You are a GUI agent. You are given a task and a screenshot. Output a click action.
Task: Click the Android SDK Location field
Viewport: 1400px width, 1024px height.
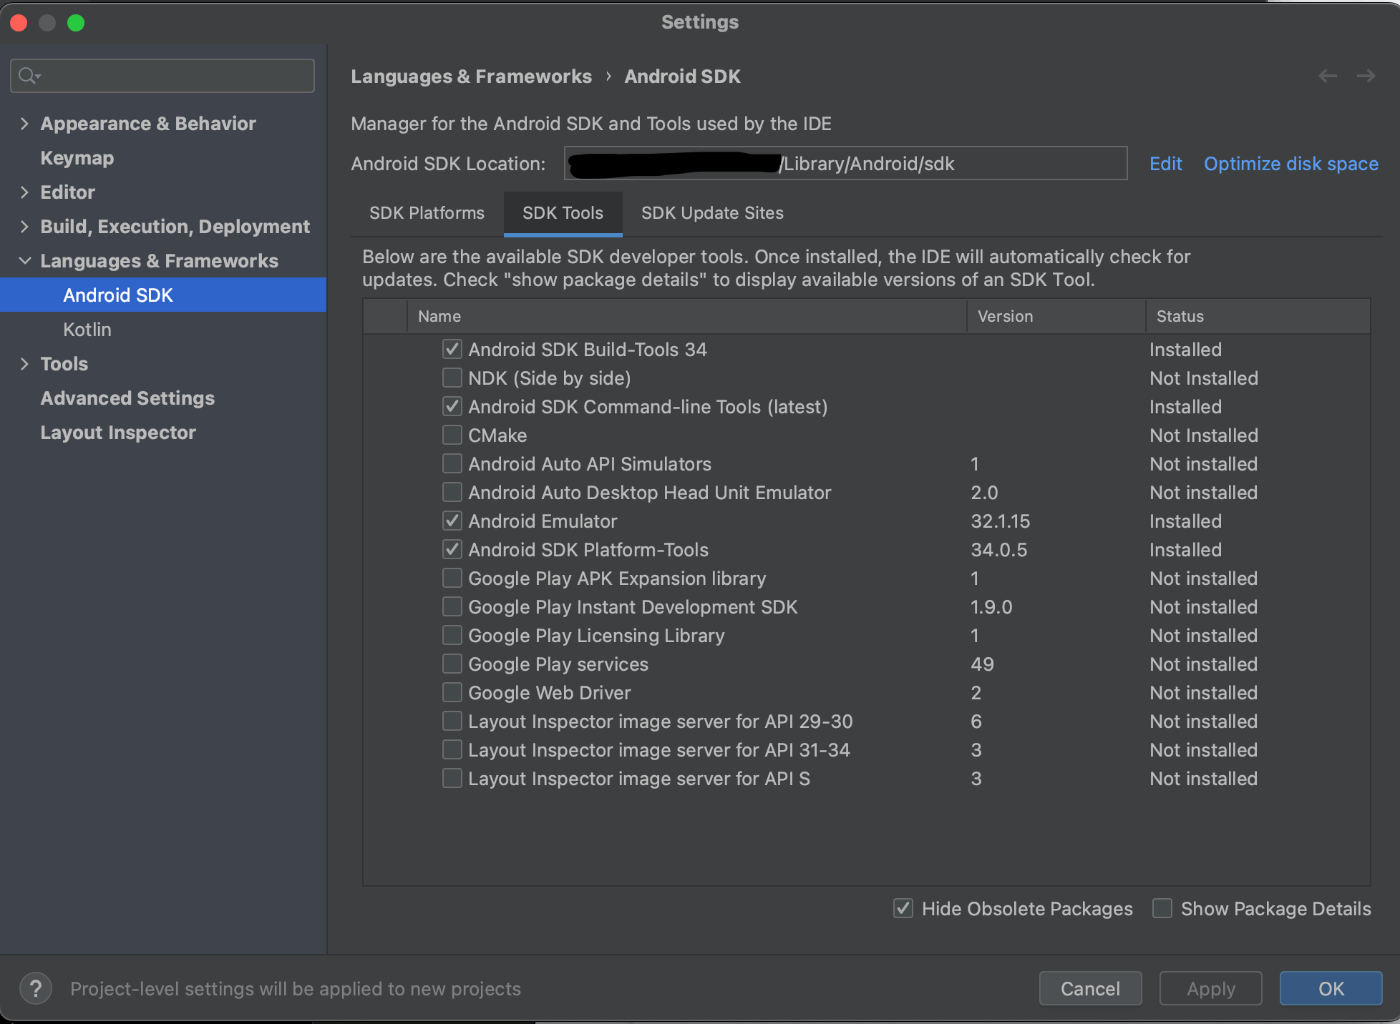[846, 164]
